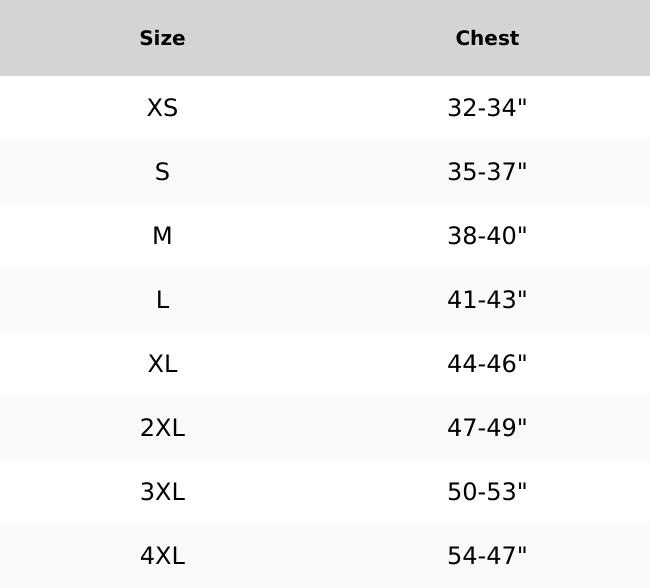Screen dimensions: 650x588
Task: Click the 41-43" chest value
Action: (x=487, y=300)
